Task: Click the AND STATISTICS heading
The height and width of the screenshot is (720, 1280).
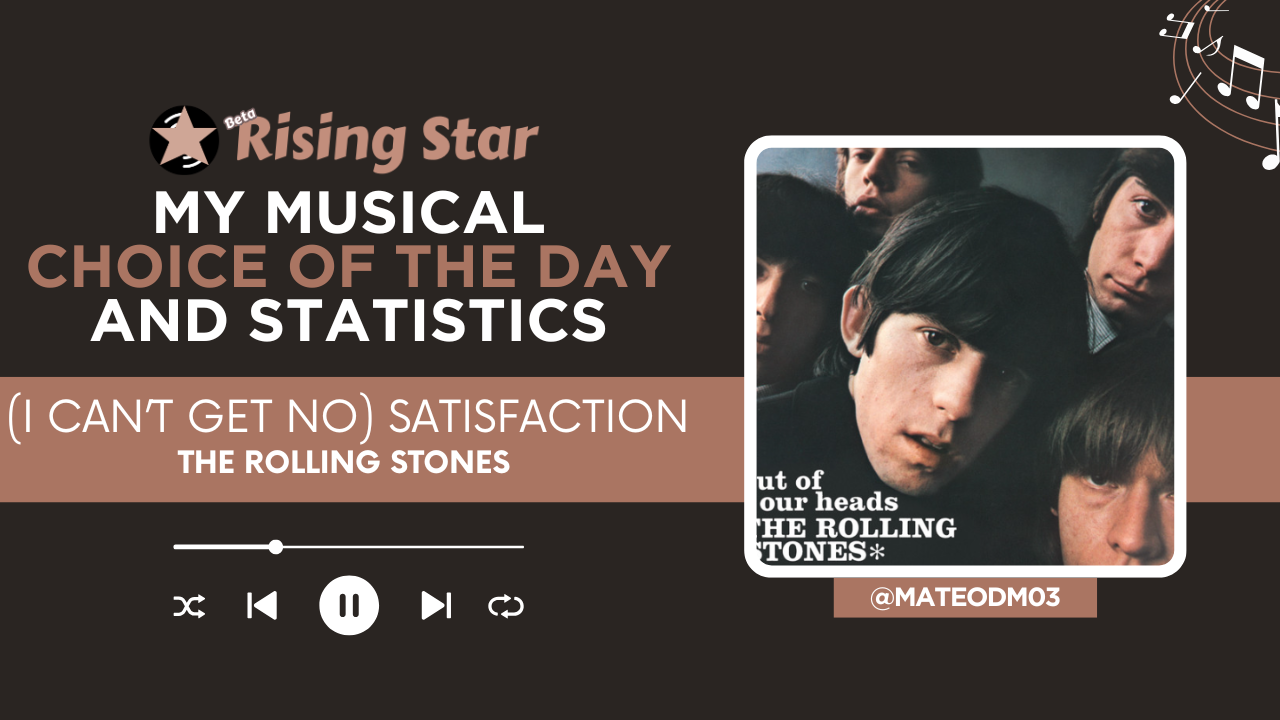Action: pyautogui.click(x=349, y=321)
